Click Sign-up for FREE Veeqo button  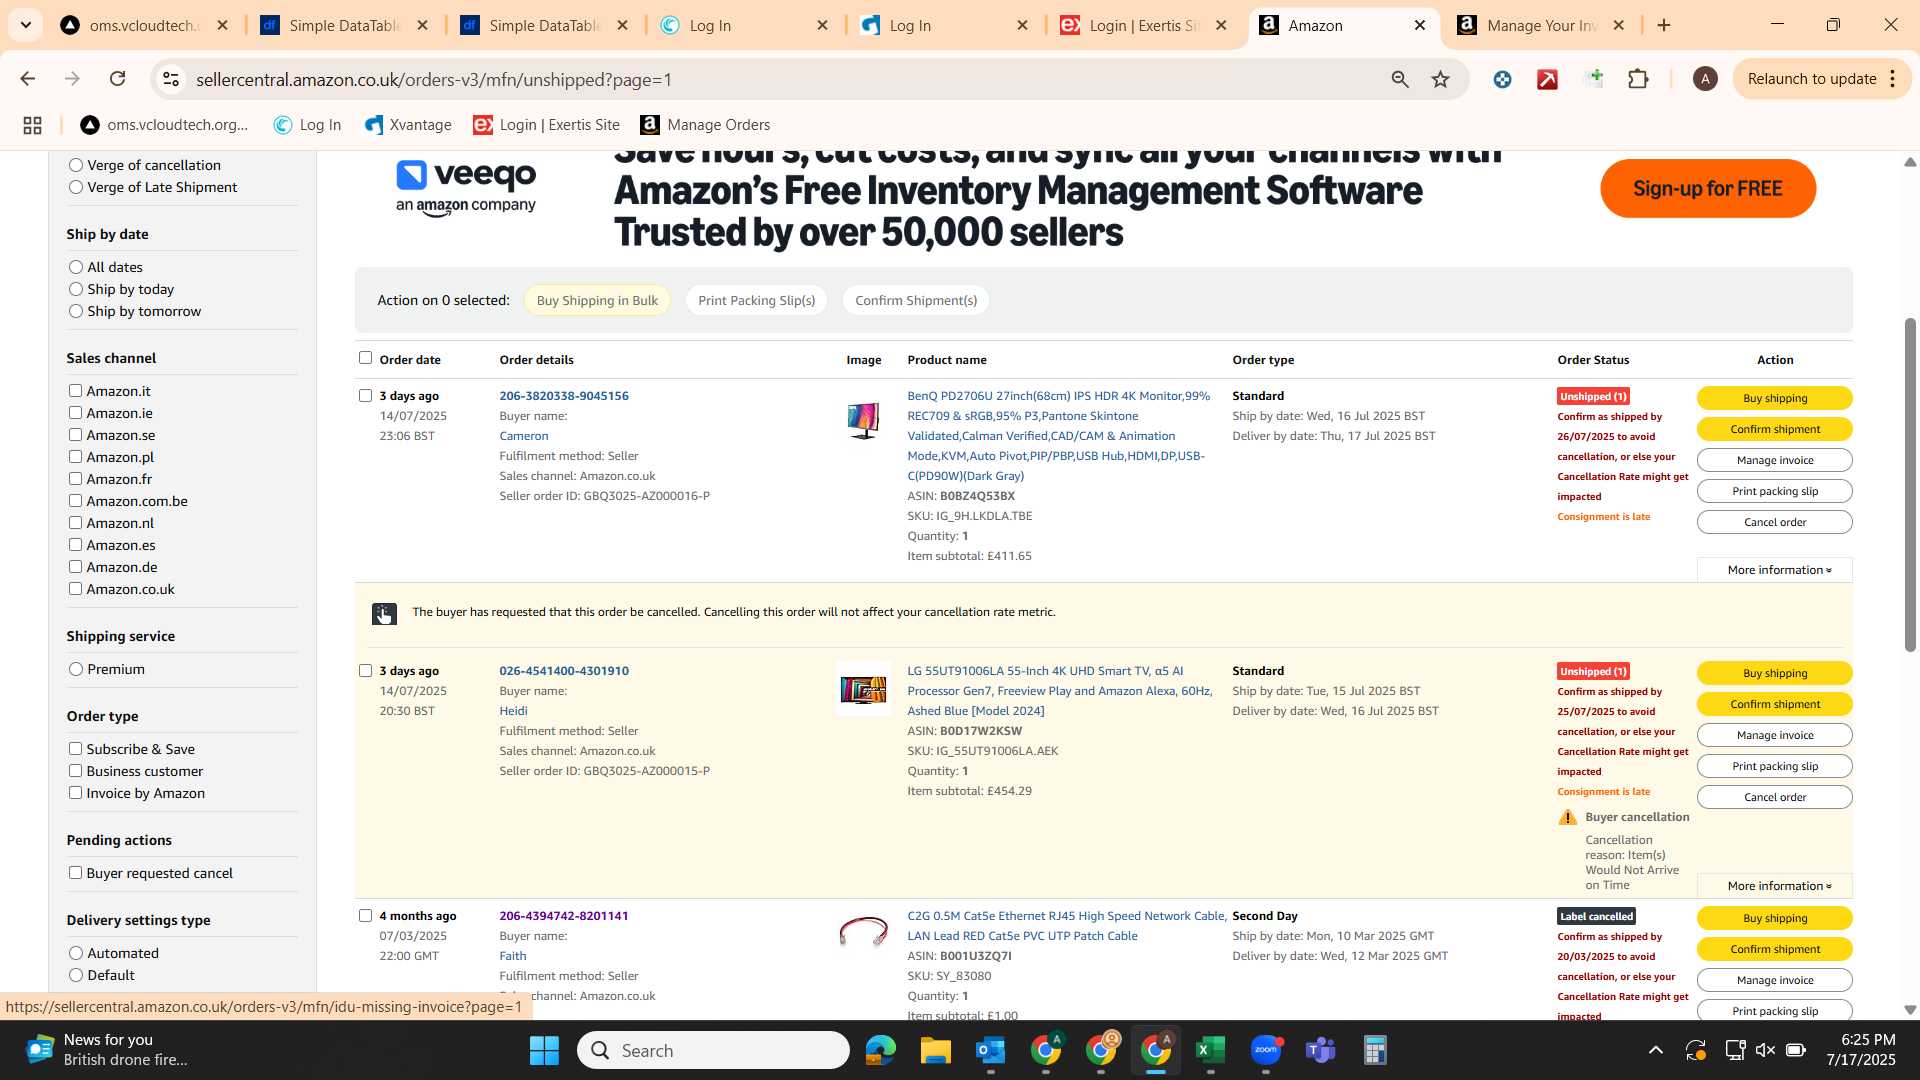click(1708, 188)
